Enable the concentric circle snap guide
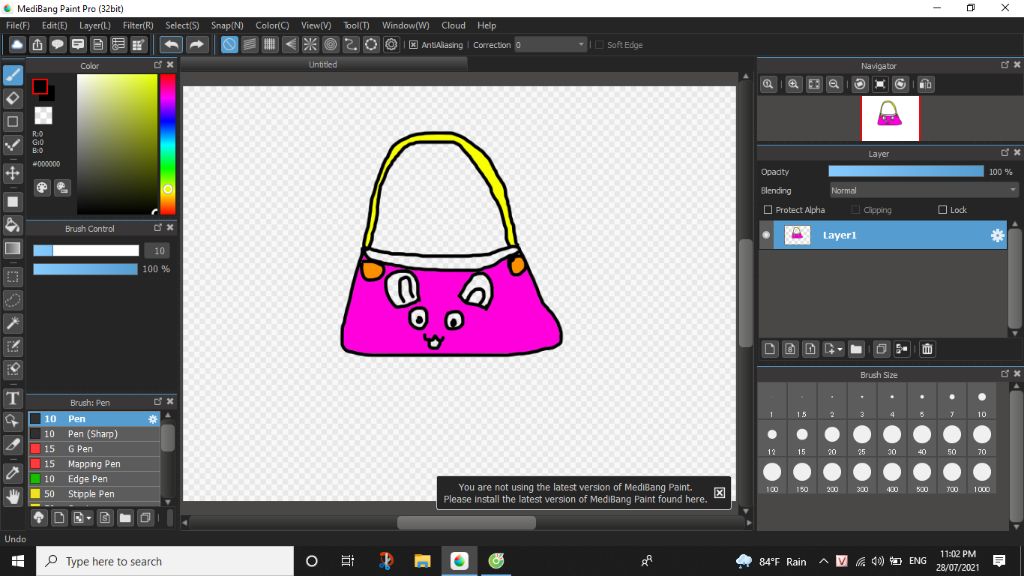Screen dimensions: 1024x576 tap(330, 44)
